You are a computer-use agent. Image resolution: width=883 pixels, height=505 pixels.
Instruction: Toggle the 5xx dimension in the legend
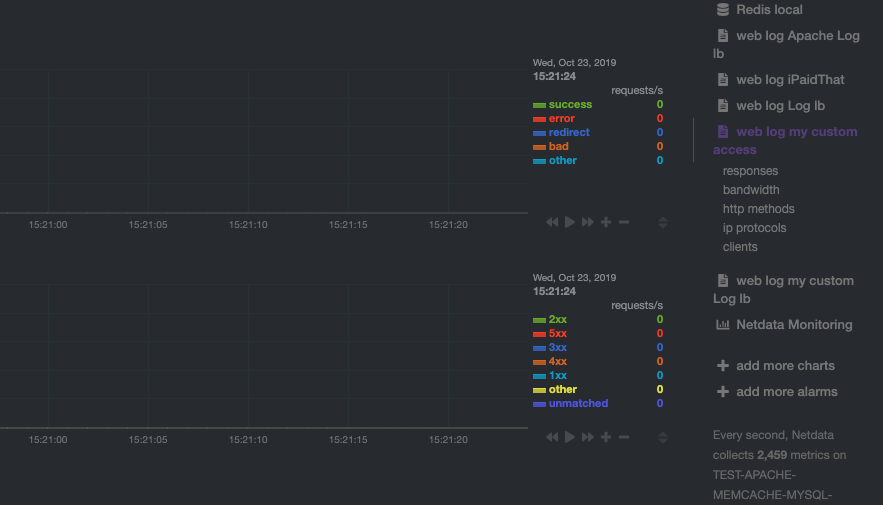coord(558,333)
